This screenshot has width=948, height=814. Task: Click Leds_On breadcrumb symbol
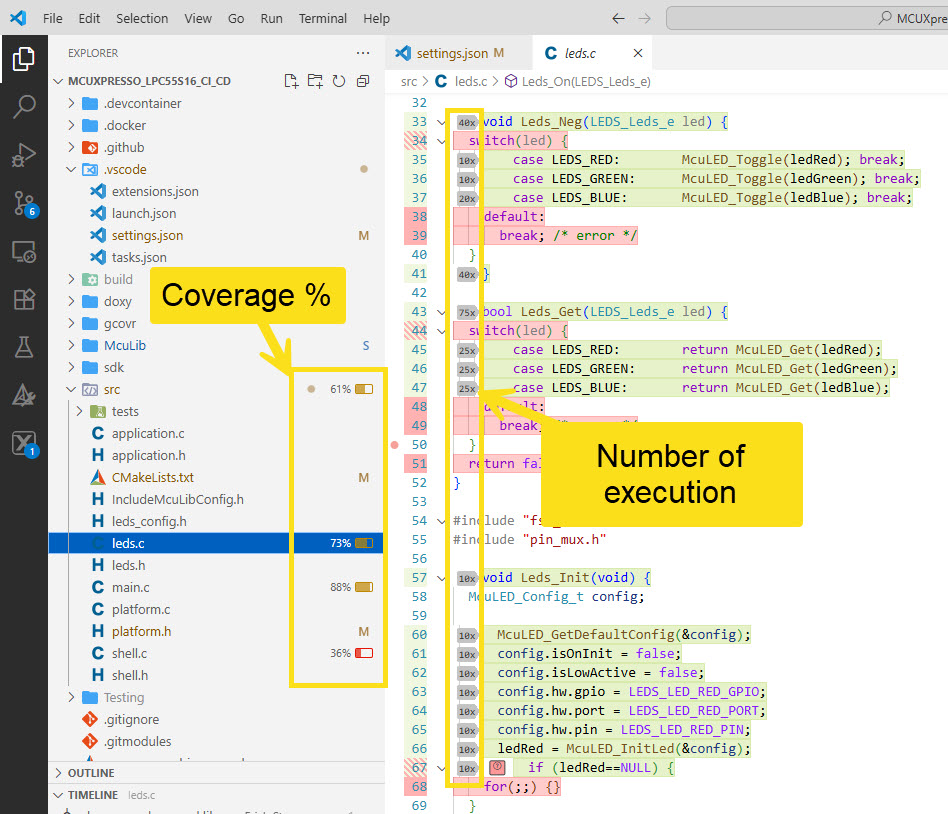585,81
